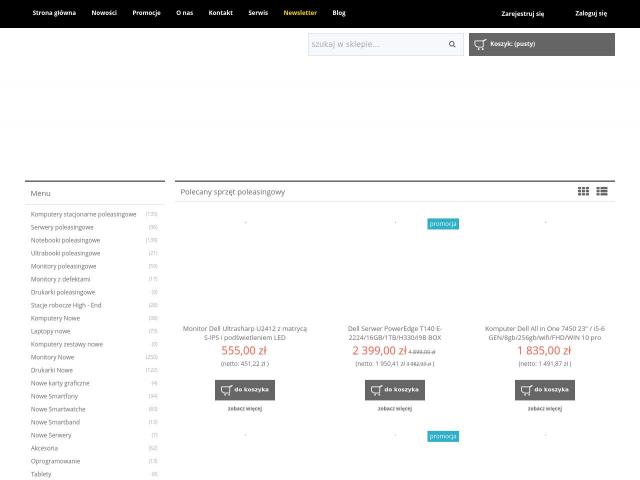
Task: Open Ultrabooki poleasingowe category
Action: (x=65, y=253)
